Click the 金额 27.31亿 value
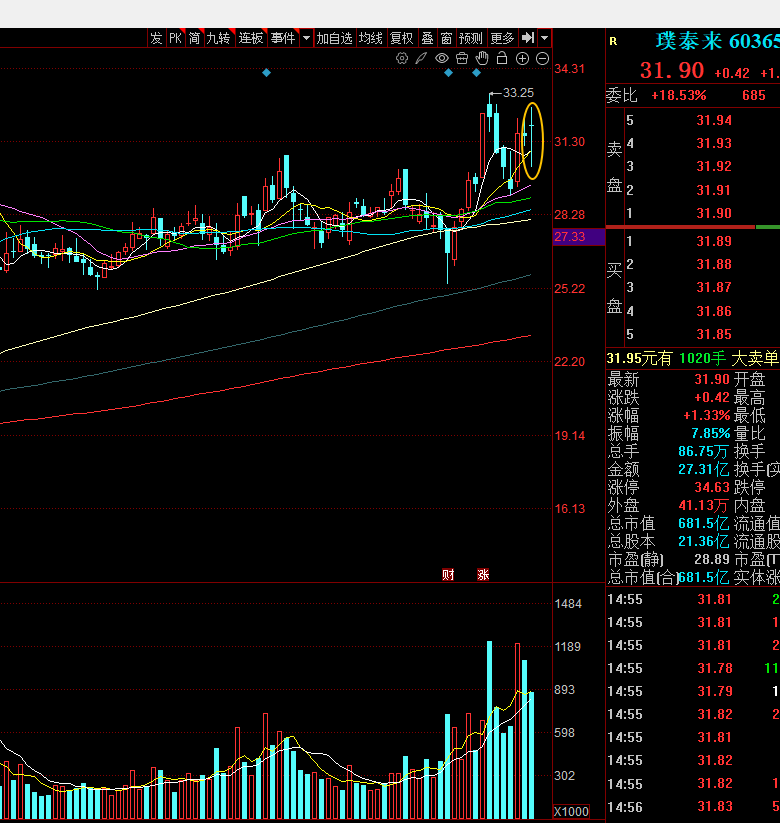 703,469
